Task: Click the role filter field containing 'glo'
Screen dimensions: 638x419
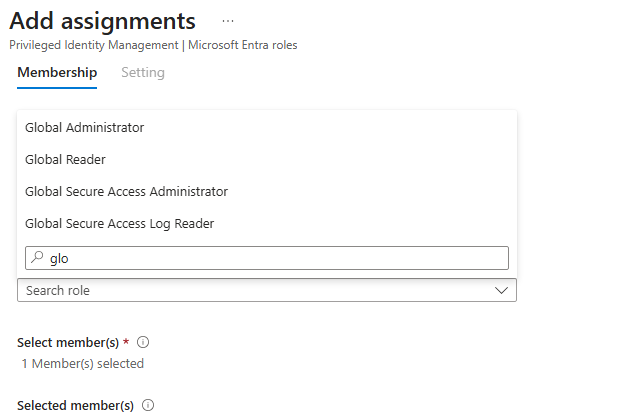Action: click(x=270, y=258)
